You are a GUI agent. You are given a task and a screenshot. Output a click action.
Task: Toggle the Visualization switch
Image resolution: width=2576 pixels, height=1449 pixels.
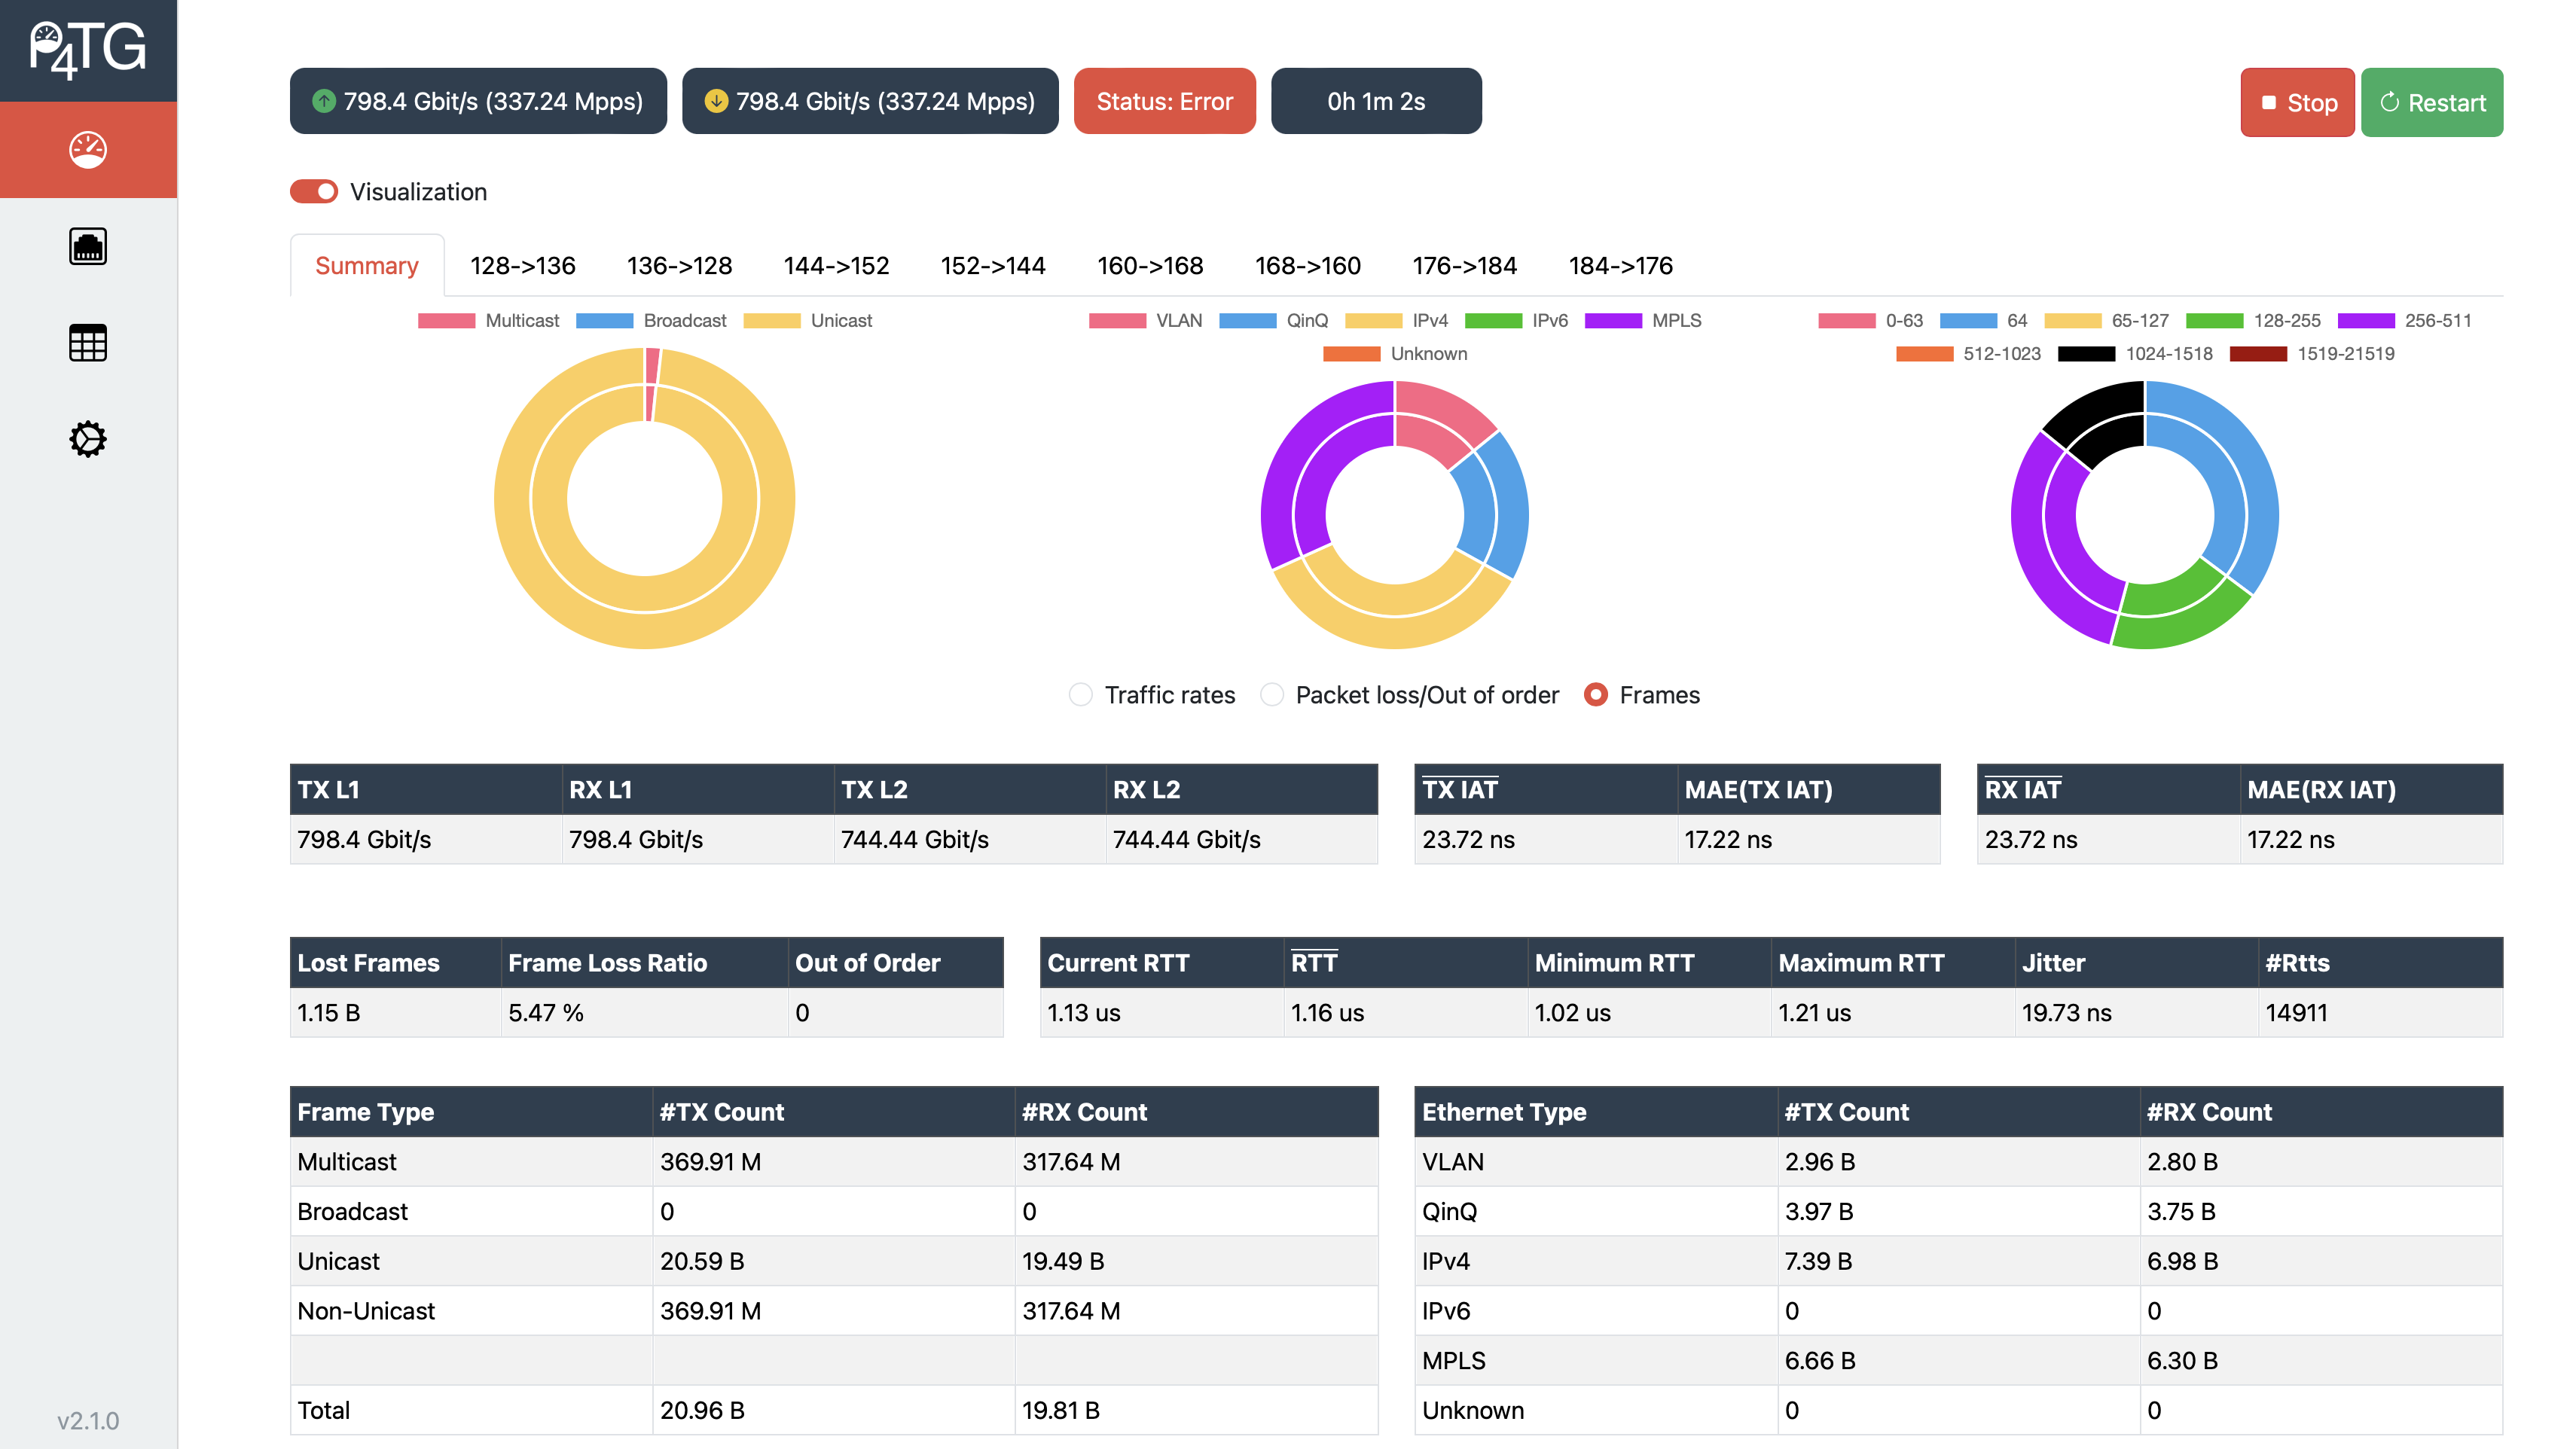pyautogui.click(x=314, y=191)
